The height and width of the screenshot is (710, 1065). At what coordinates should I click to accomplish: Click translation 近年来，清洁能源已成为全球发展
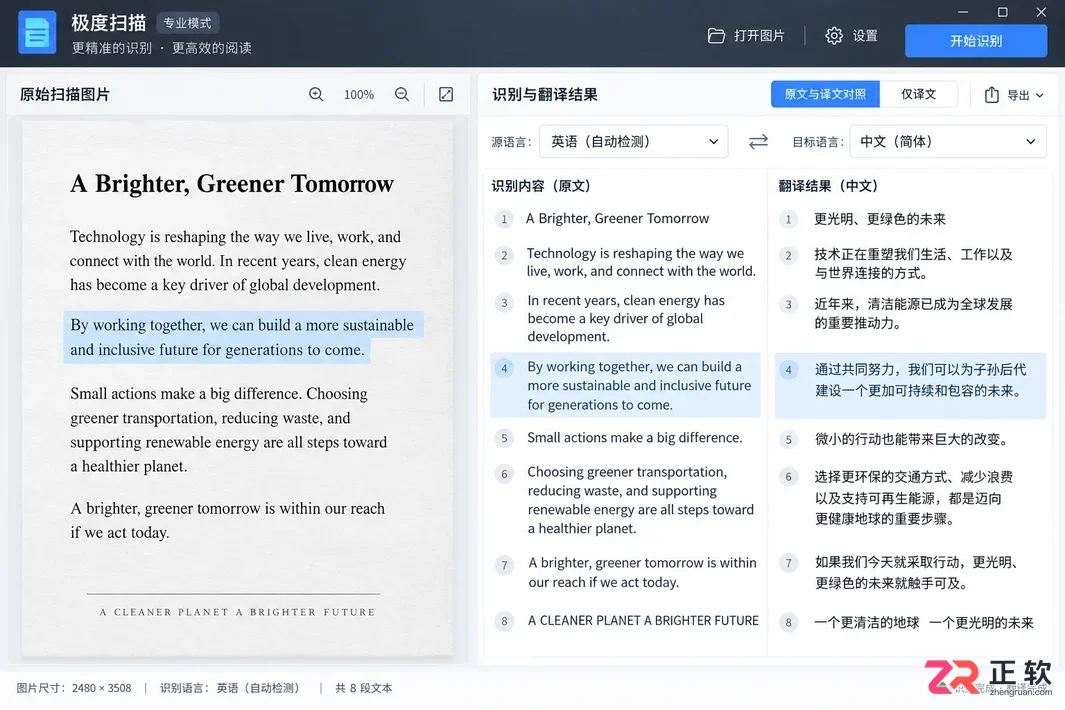click(914, 313)
